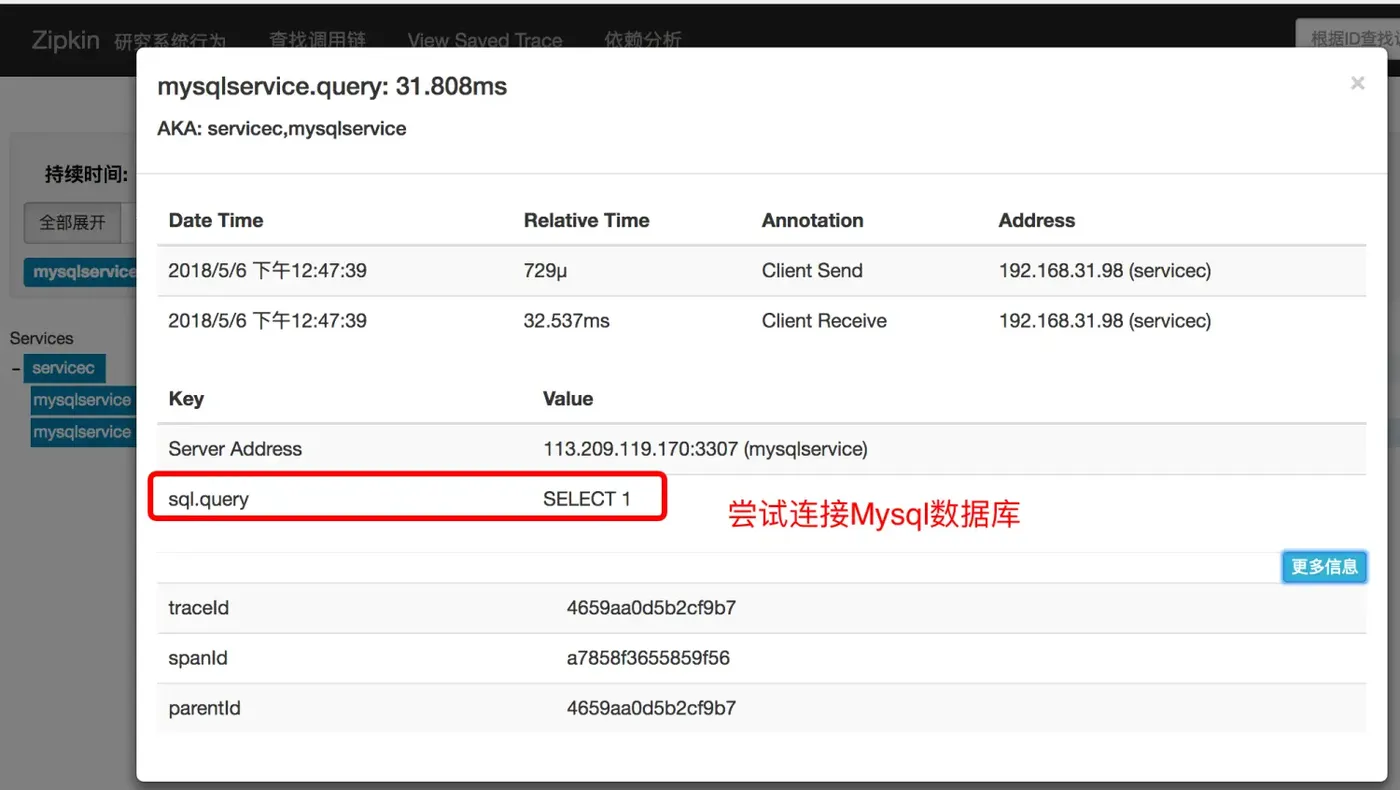Viewport: 1400px width, 790px height.
Task: Click the Key column header
Action: point(186,399)
